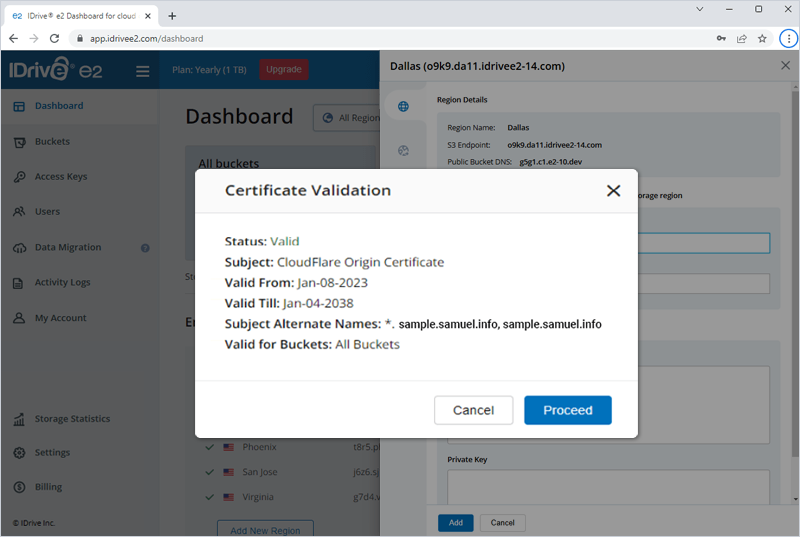
Task: Open Activity Logs in the sidebar
Action: click(62, 282)
